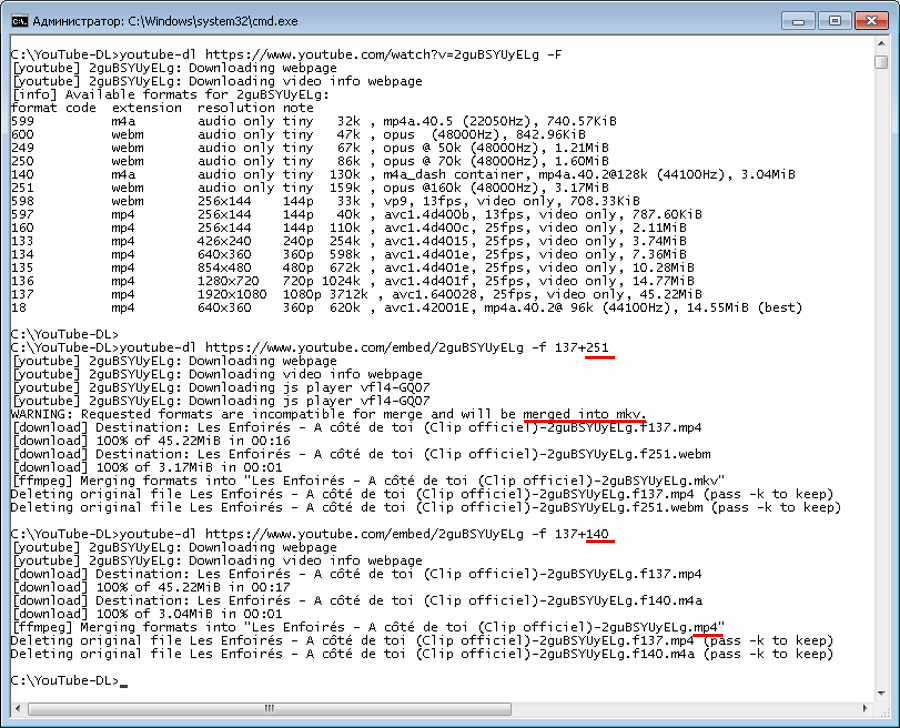This screenshot has height=728, width=900.
Task: Click the underlined 137+140 format argument
Action: tap(581, 534)
